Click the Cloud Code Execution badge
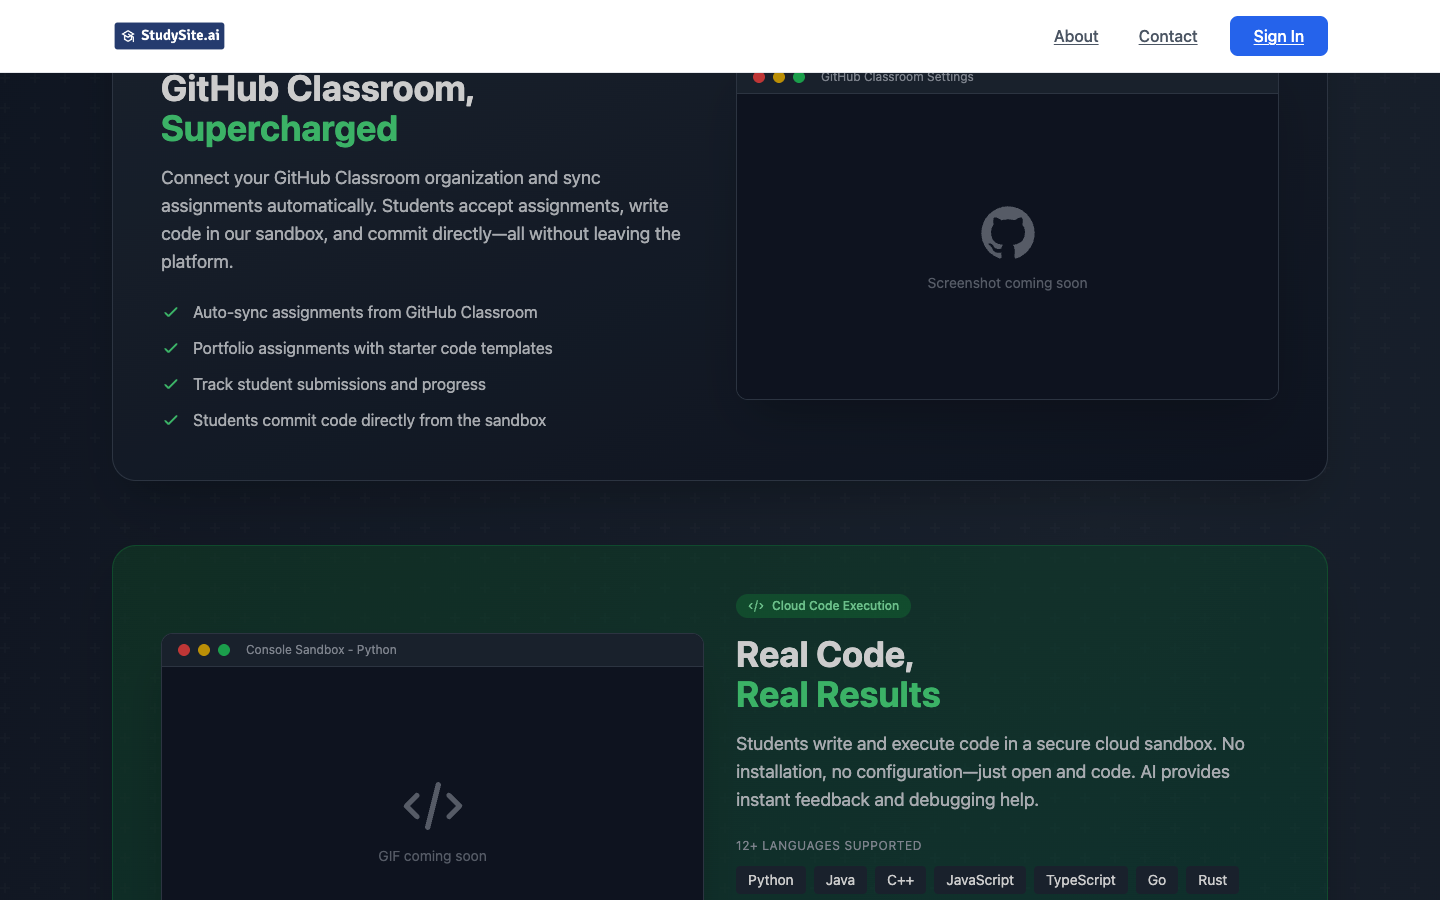Viewport: 1440px width, 900px height. tap(823, 605)
